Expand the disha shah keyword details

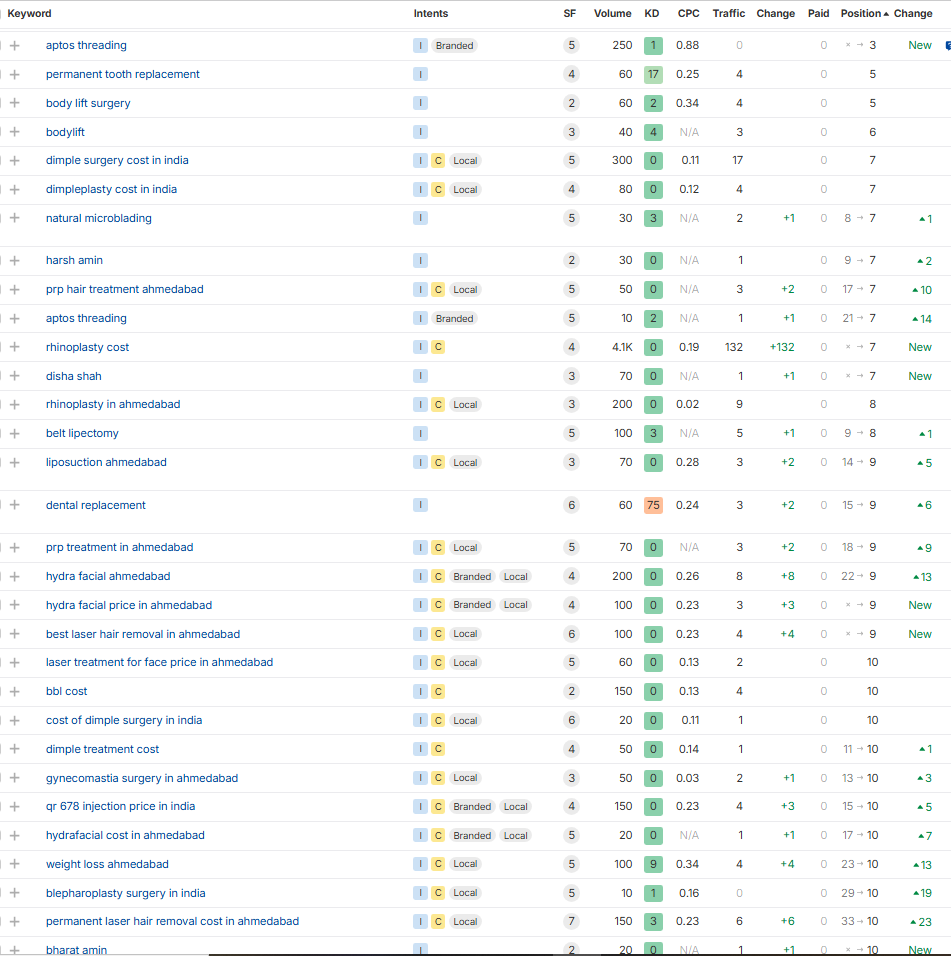click(x=15, y=376)
